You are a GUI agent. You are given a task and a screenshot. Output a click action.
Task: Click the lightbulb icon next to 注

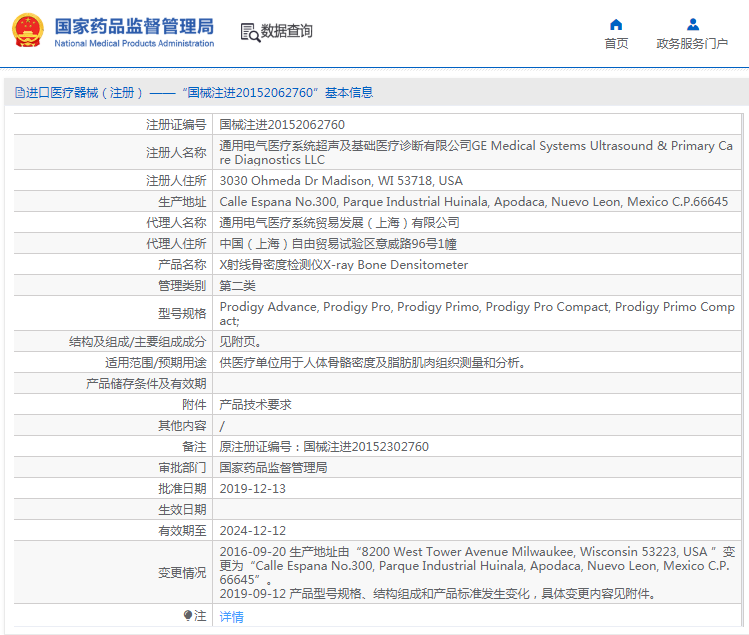pos(188,615)
